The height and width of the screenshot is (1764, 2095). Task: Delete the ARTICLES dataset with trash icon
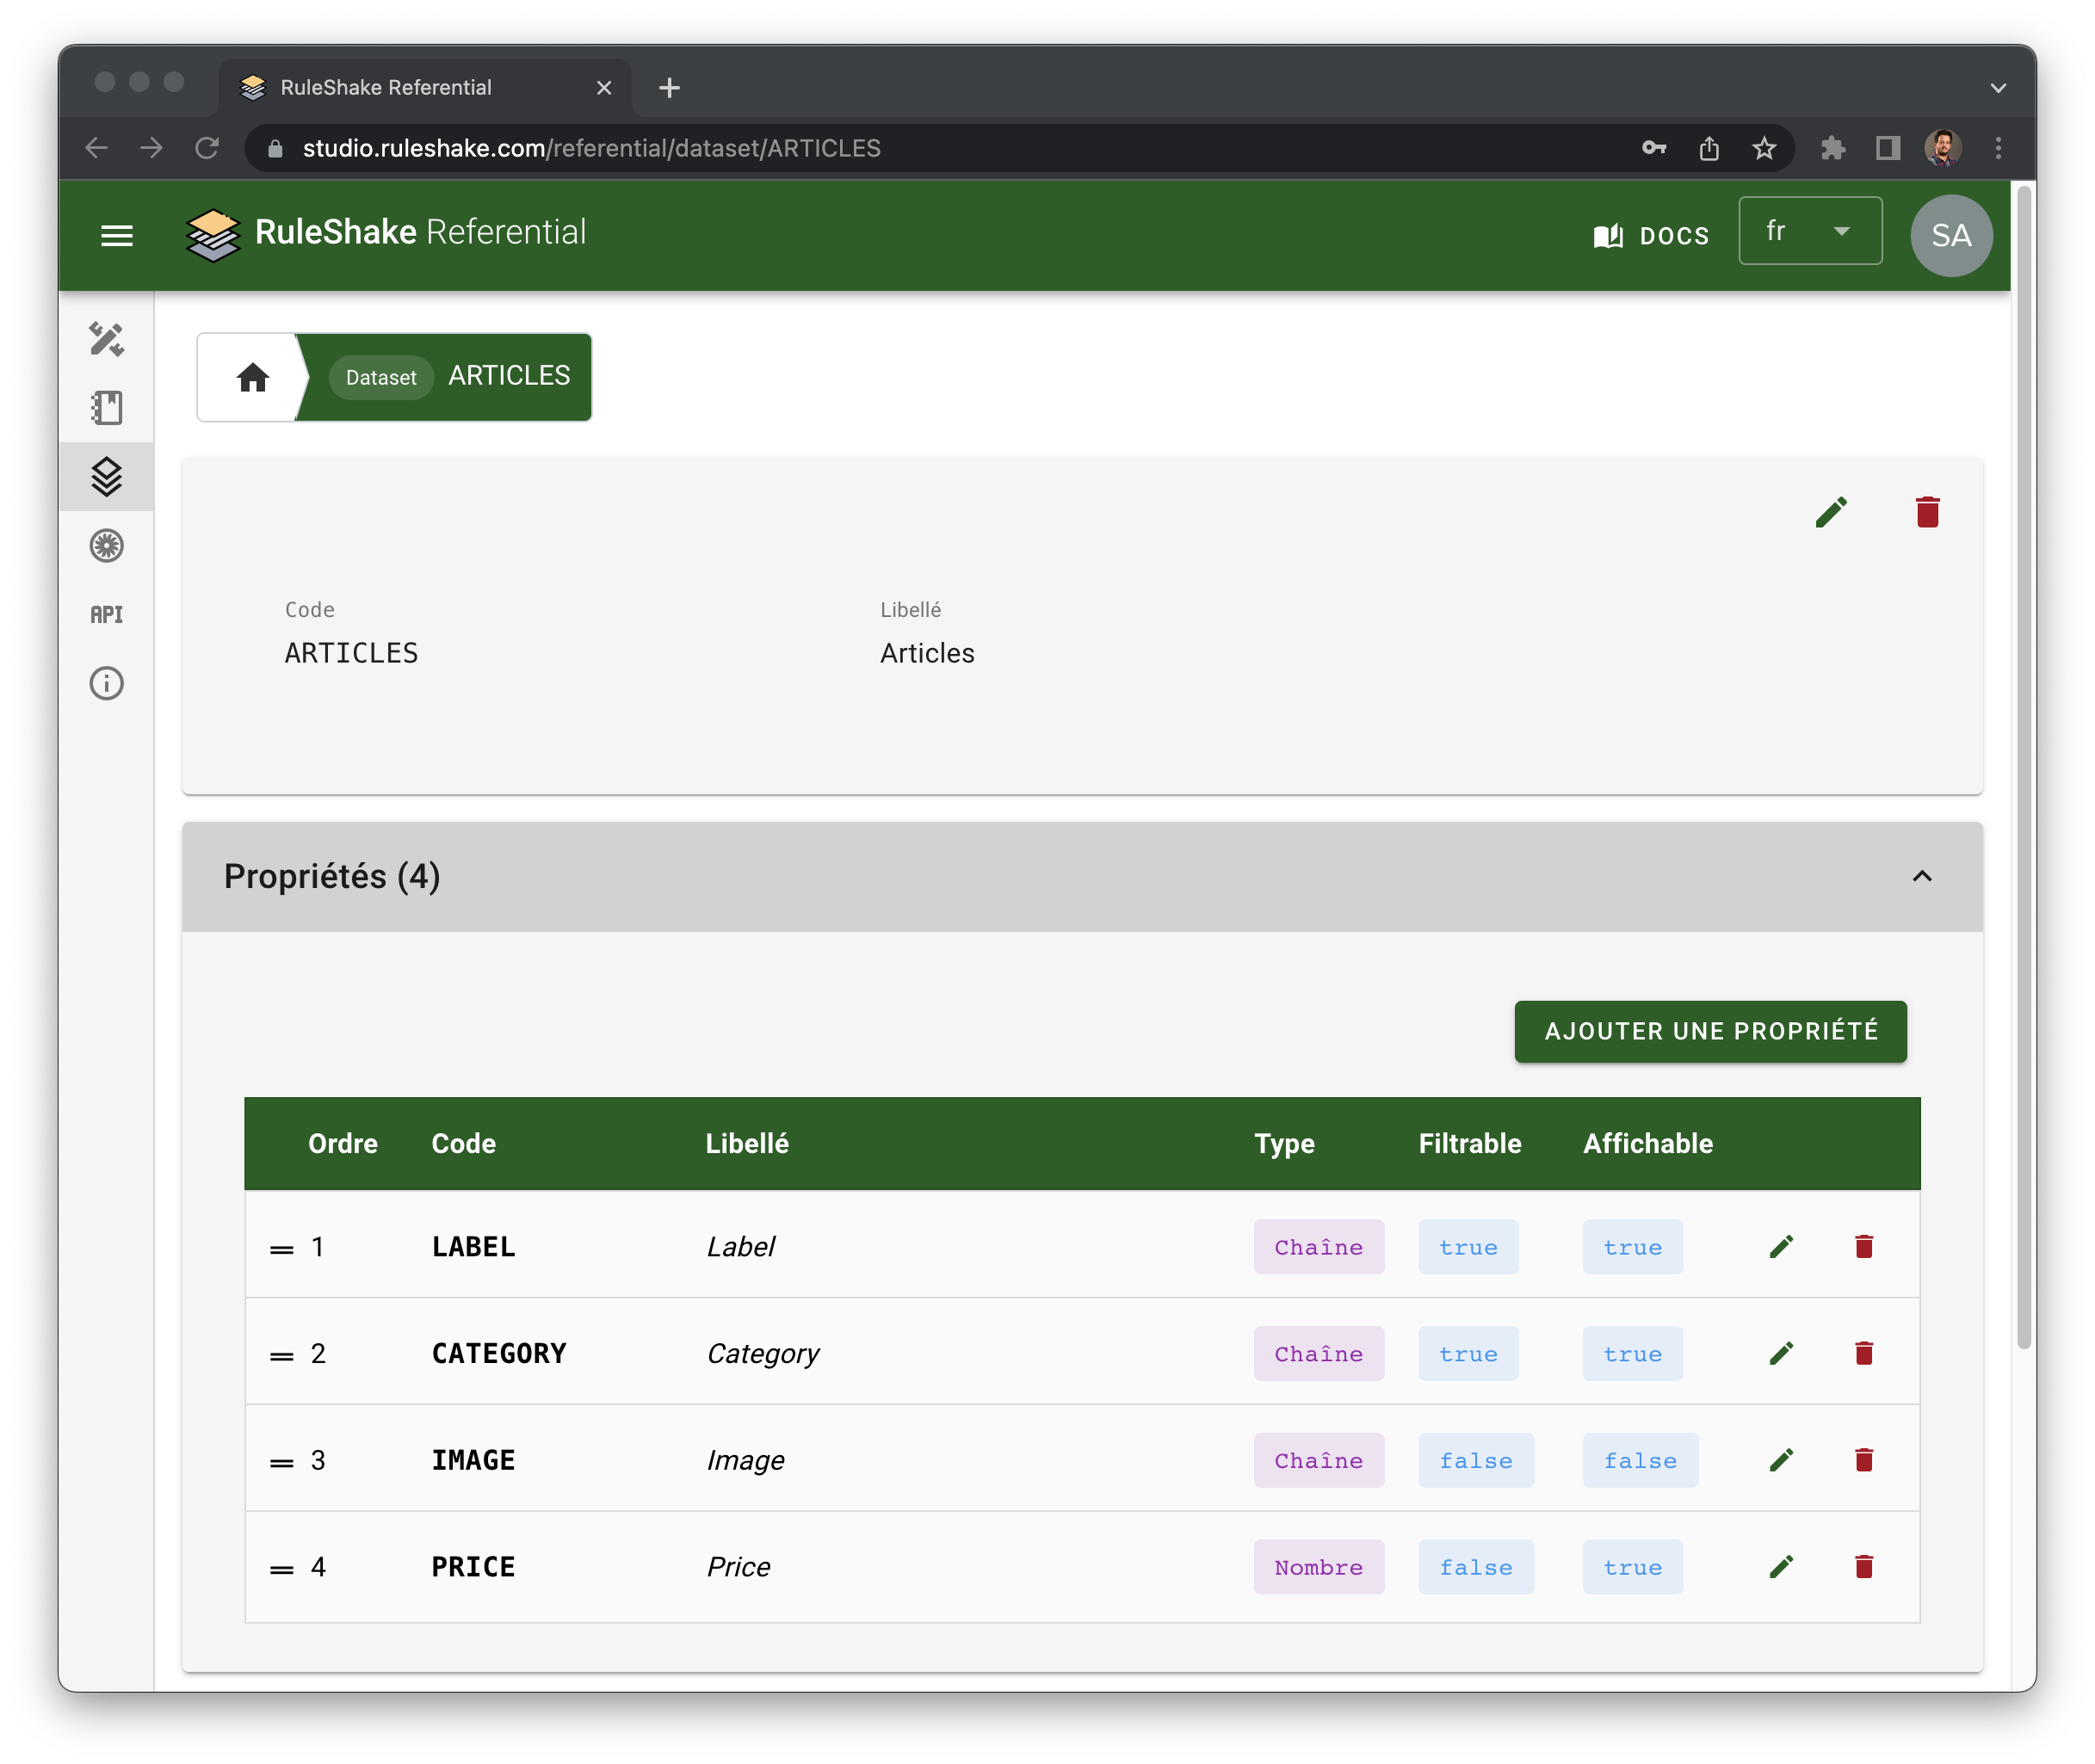(1927, 512)
